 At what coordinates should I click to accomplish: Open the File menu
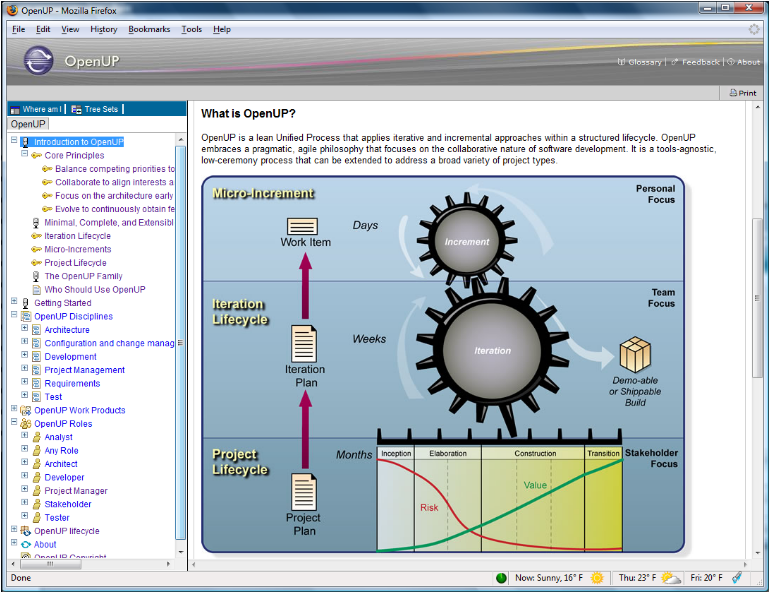point(19,29)
